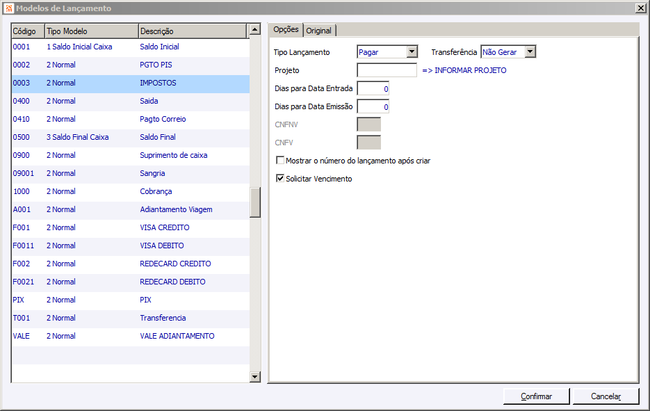The height and width of the screenshot is (411, 650).
Task: Click the Projeto input field
Action: 387,70
